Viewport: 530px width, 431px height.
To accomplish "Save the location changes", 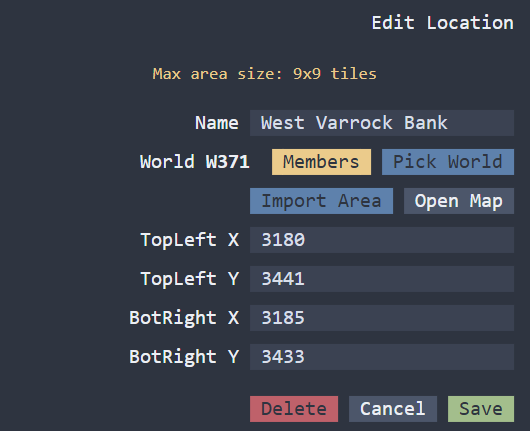I will pos(481,409).
